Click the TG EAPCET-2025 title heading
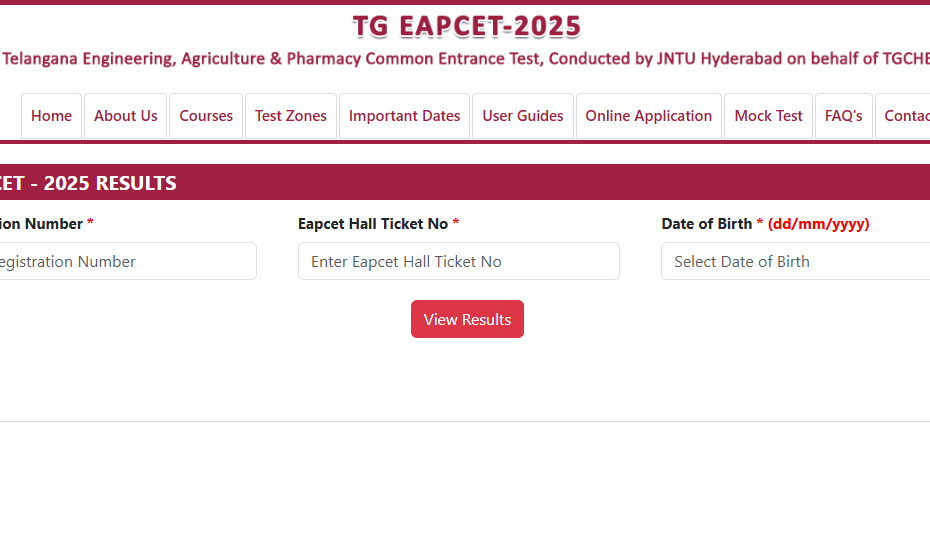 pos(467,26)
